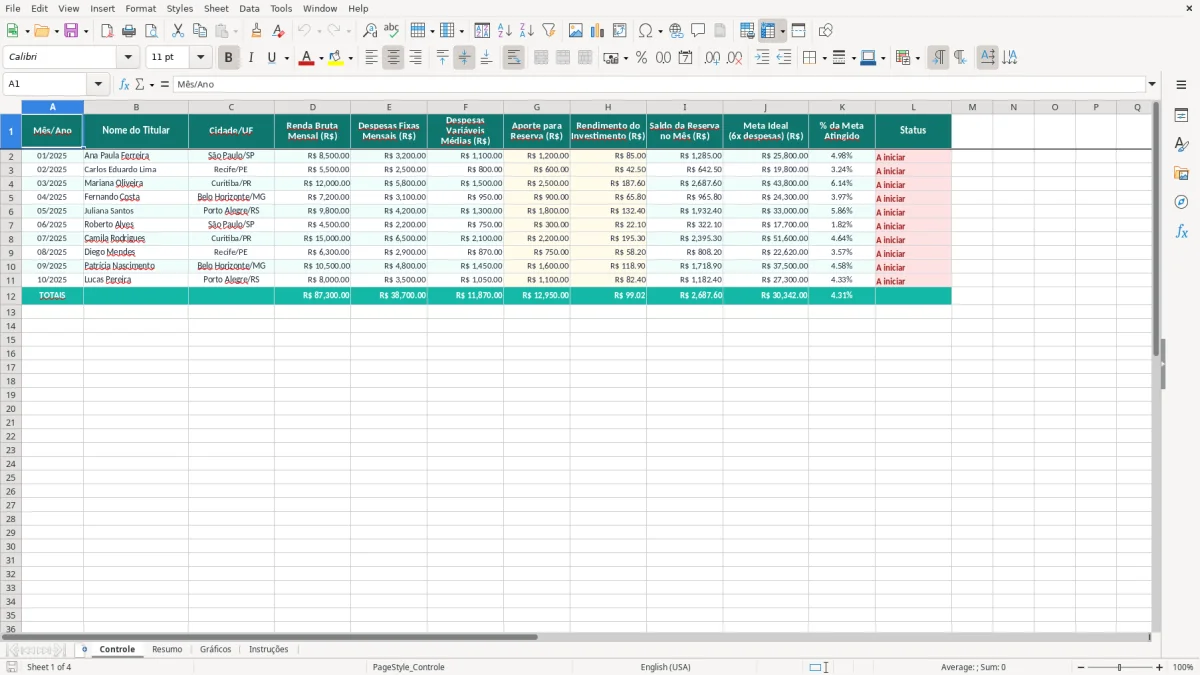
Task: Run the Spelling check icon
Action: pyautogui.click(x=391, y=31)
